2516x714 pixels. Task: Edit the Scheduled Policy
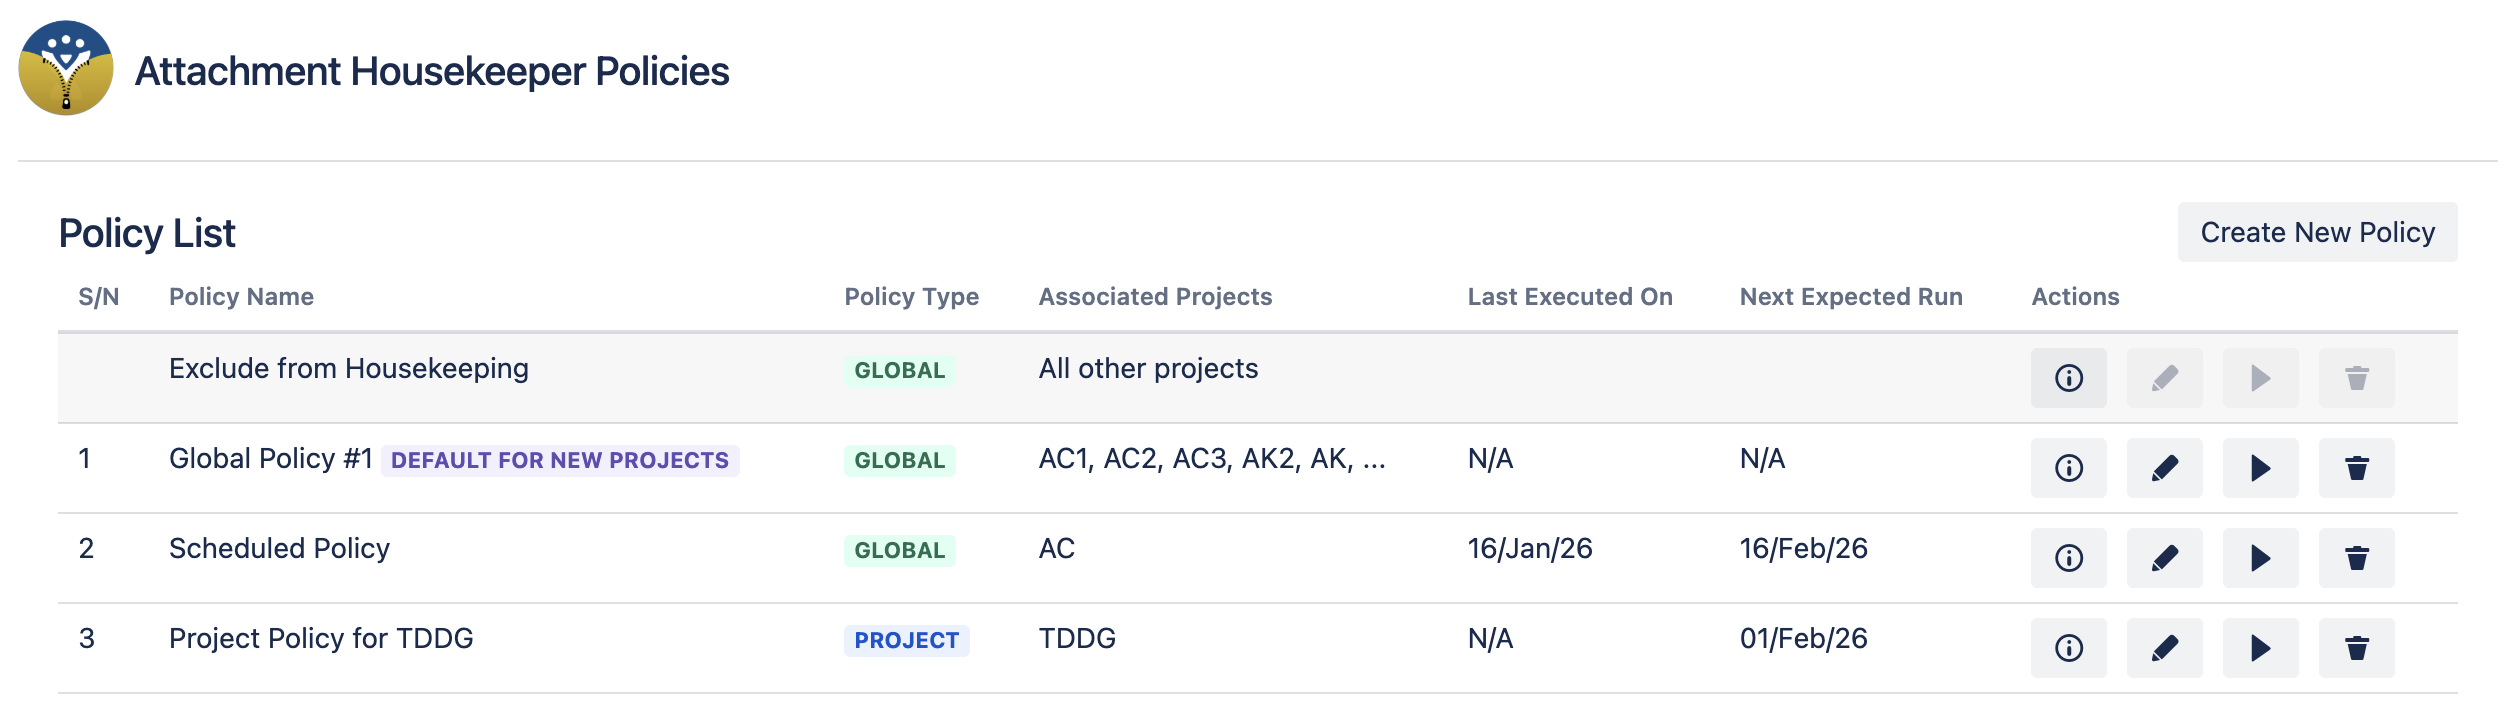(x=2164, y=558)
